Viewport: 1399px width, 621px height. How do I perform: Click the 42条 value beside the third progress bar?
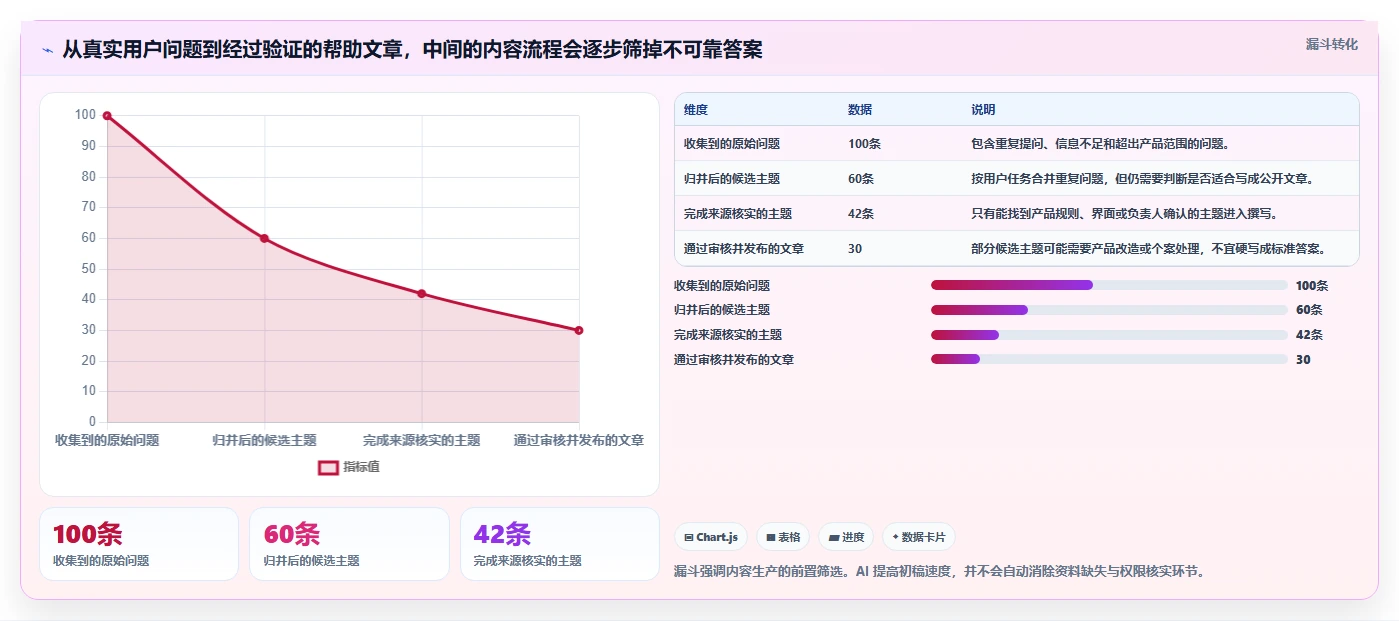coord(1309,335)
